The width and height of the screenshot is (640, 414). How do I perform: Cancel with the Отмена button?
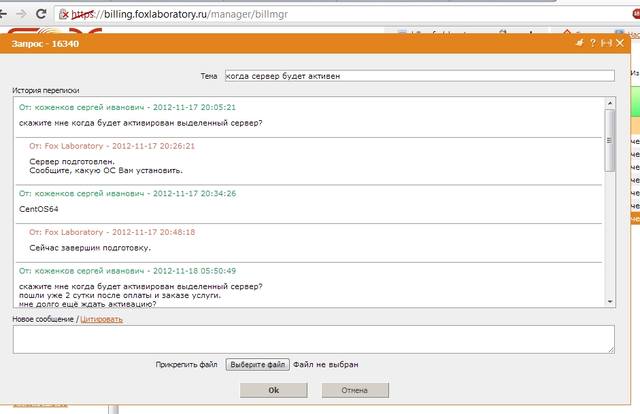point(355,390)
